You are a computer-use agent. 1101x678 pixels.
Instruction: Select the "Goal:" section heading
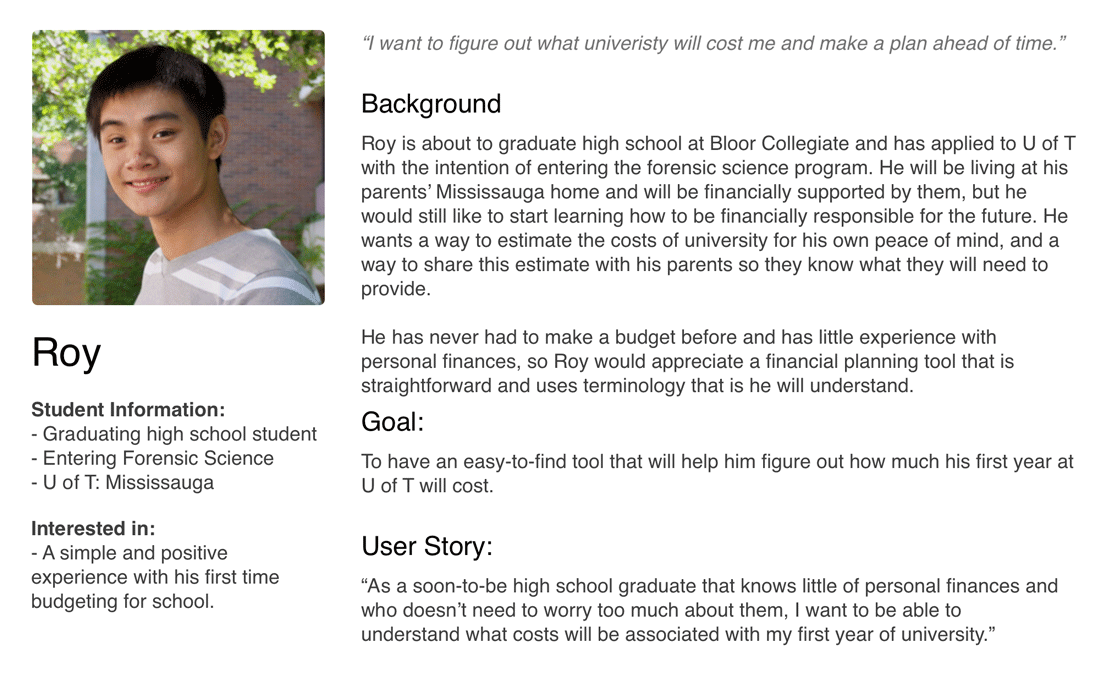click(x=393, y=422)
